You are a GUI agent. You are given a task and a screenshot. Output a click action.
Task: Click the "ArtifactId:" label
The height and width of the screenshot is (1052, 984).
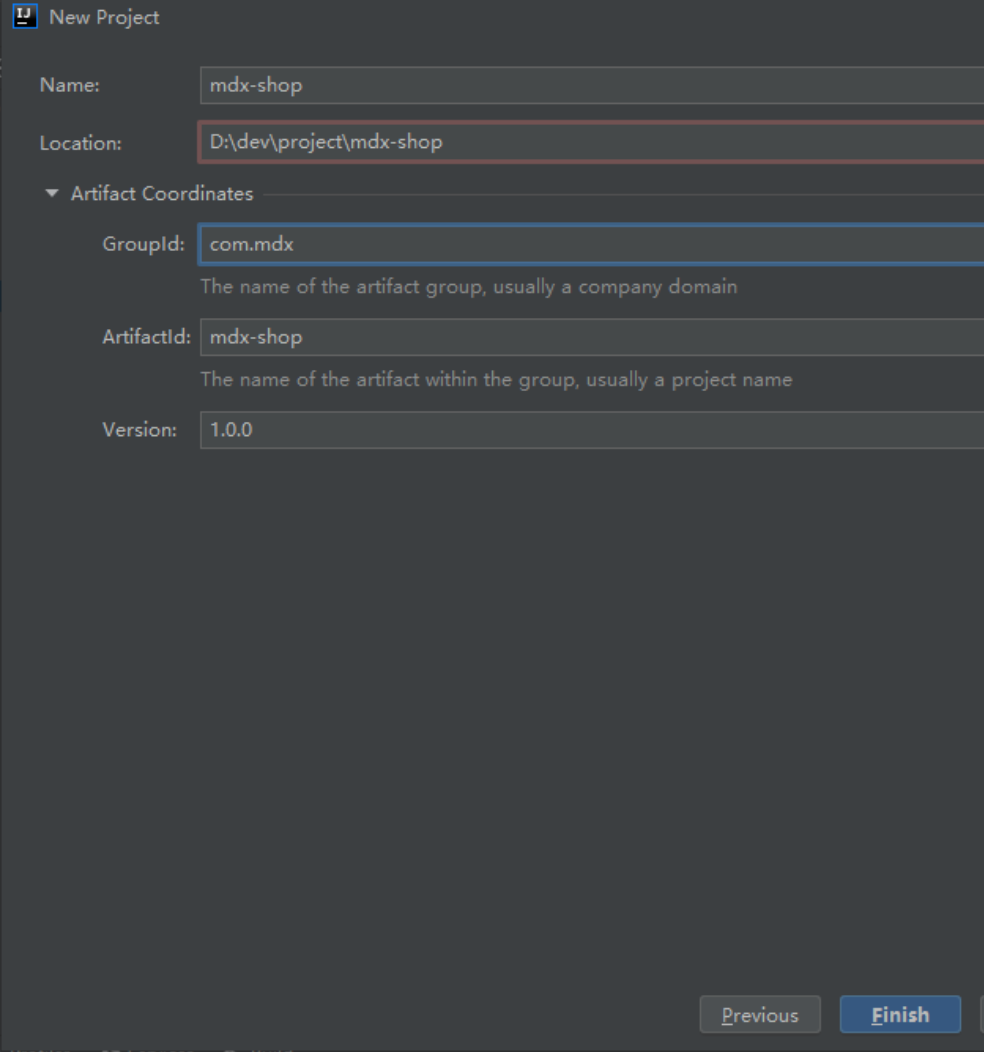tap(146, 337)
